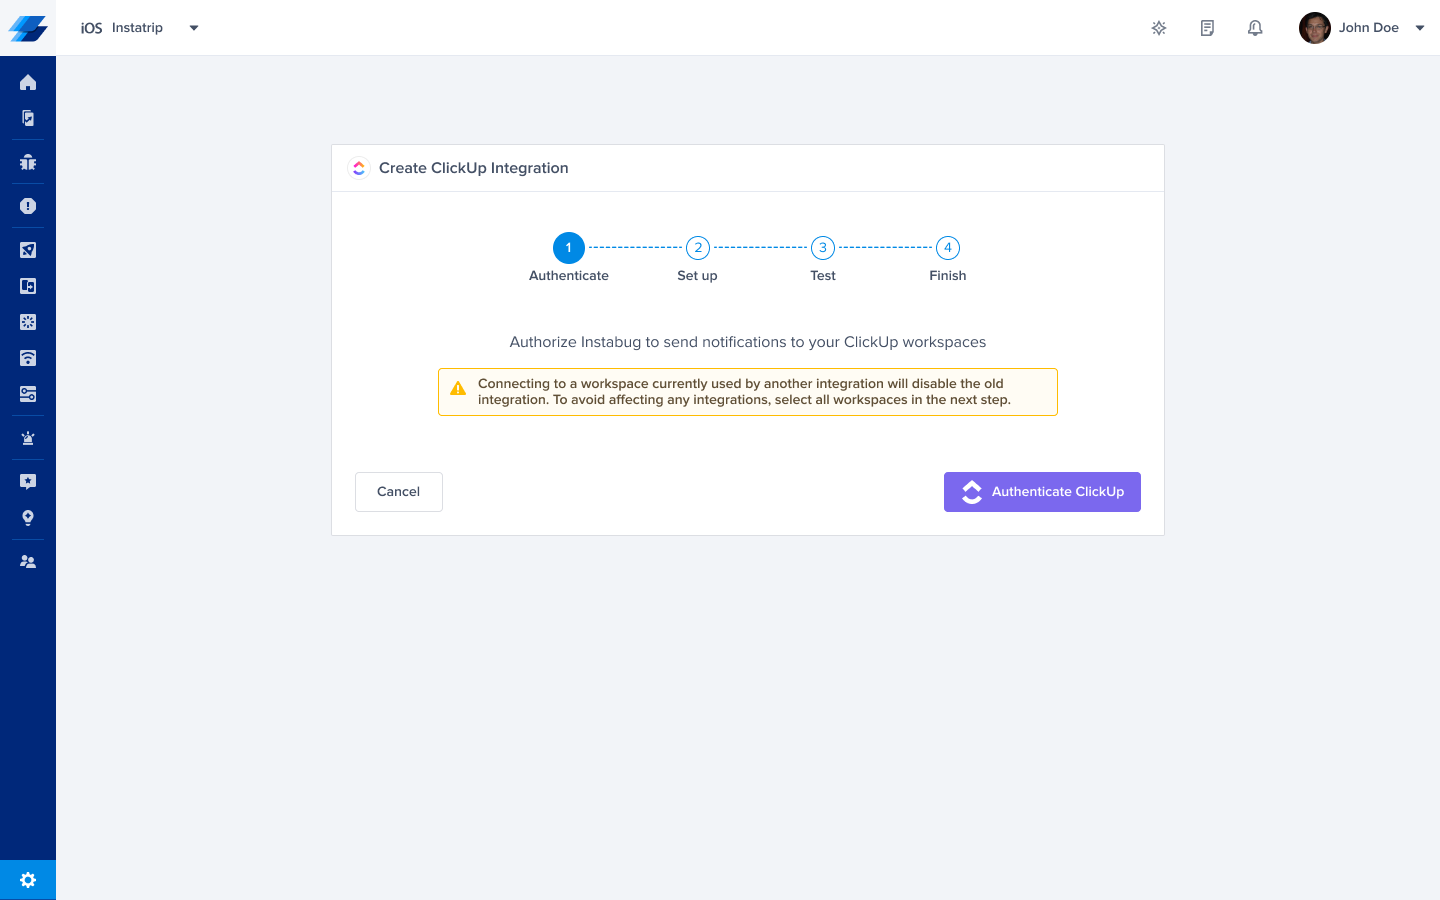
Task: Click the John Doe name in the header
Action: pyautogui.click(x=1369, y=28)
